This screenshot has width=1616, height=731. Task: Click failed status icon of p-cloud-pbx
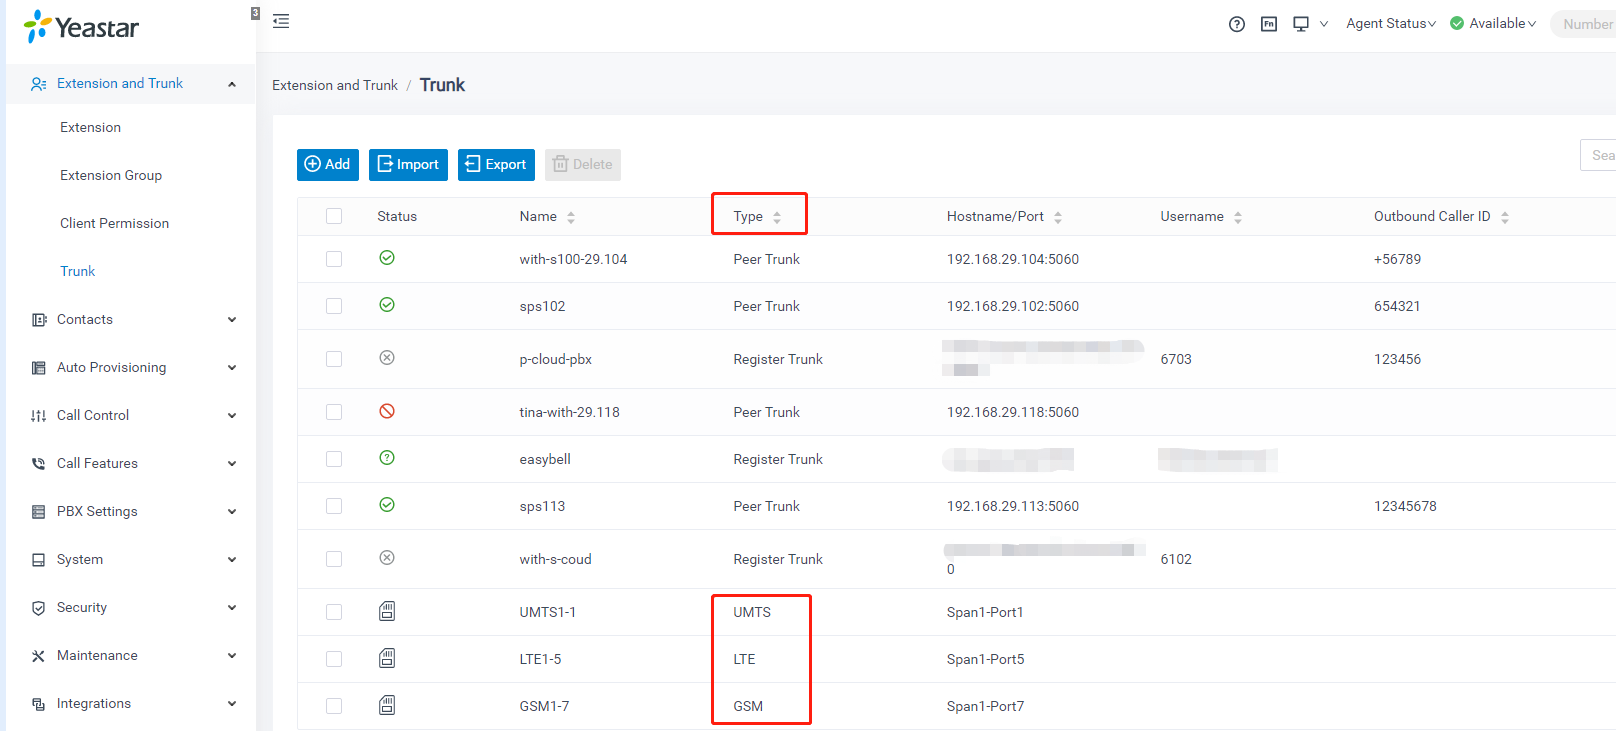click(x=387, y=358)
